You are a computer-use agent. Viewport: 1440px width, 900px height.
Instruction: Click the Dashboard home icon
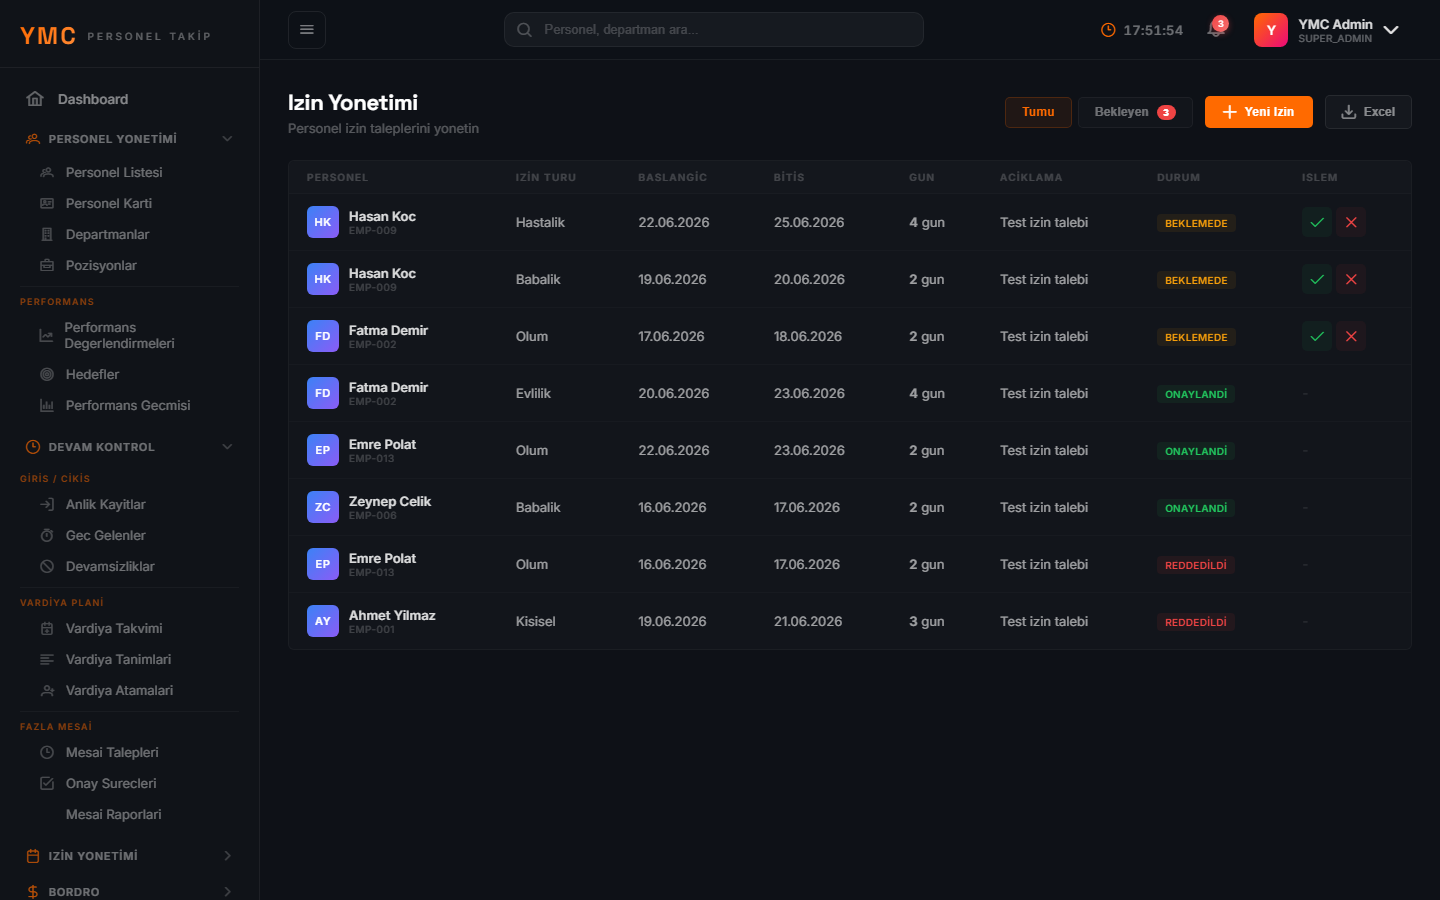click(35, 99)
